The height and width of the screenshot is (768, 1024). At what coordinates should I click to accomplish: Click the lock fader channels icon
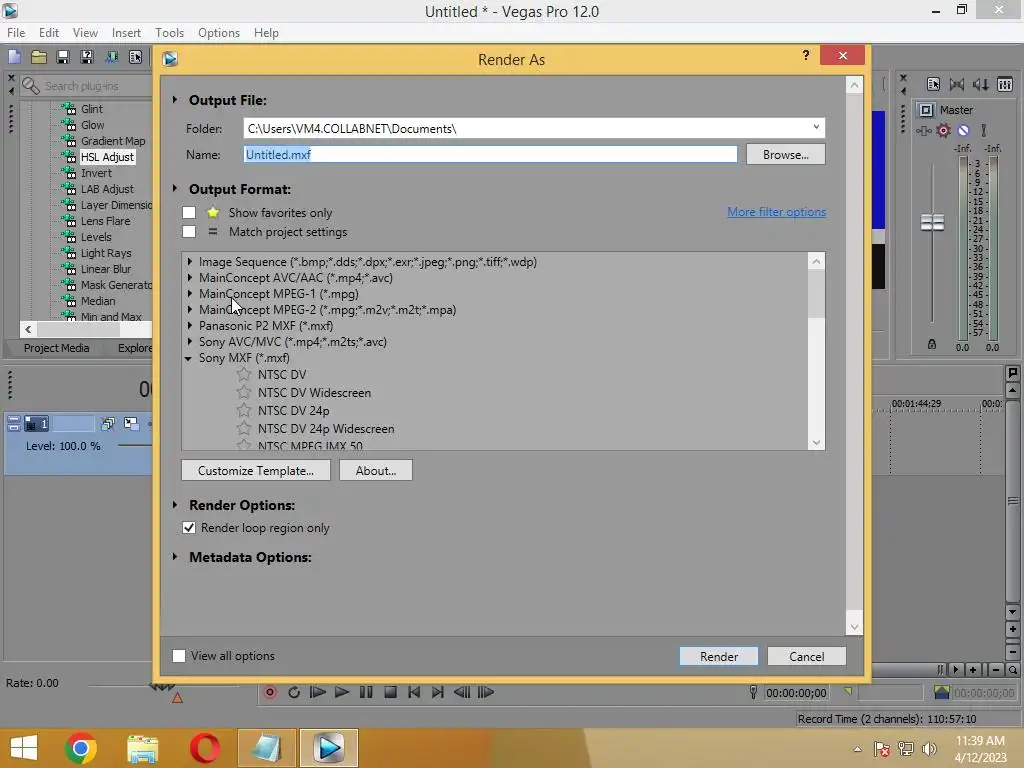tap(932, 344)
